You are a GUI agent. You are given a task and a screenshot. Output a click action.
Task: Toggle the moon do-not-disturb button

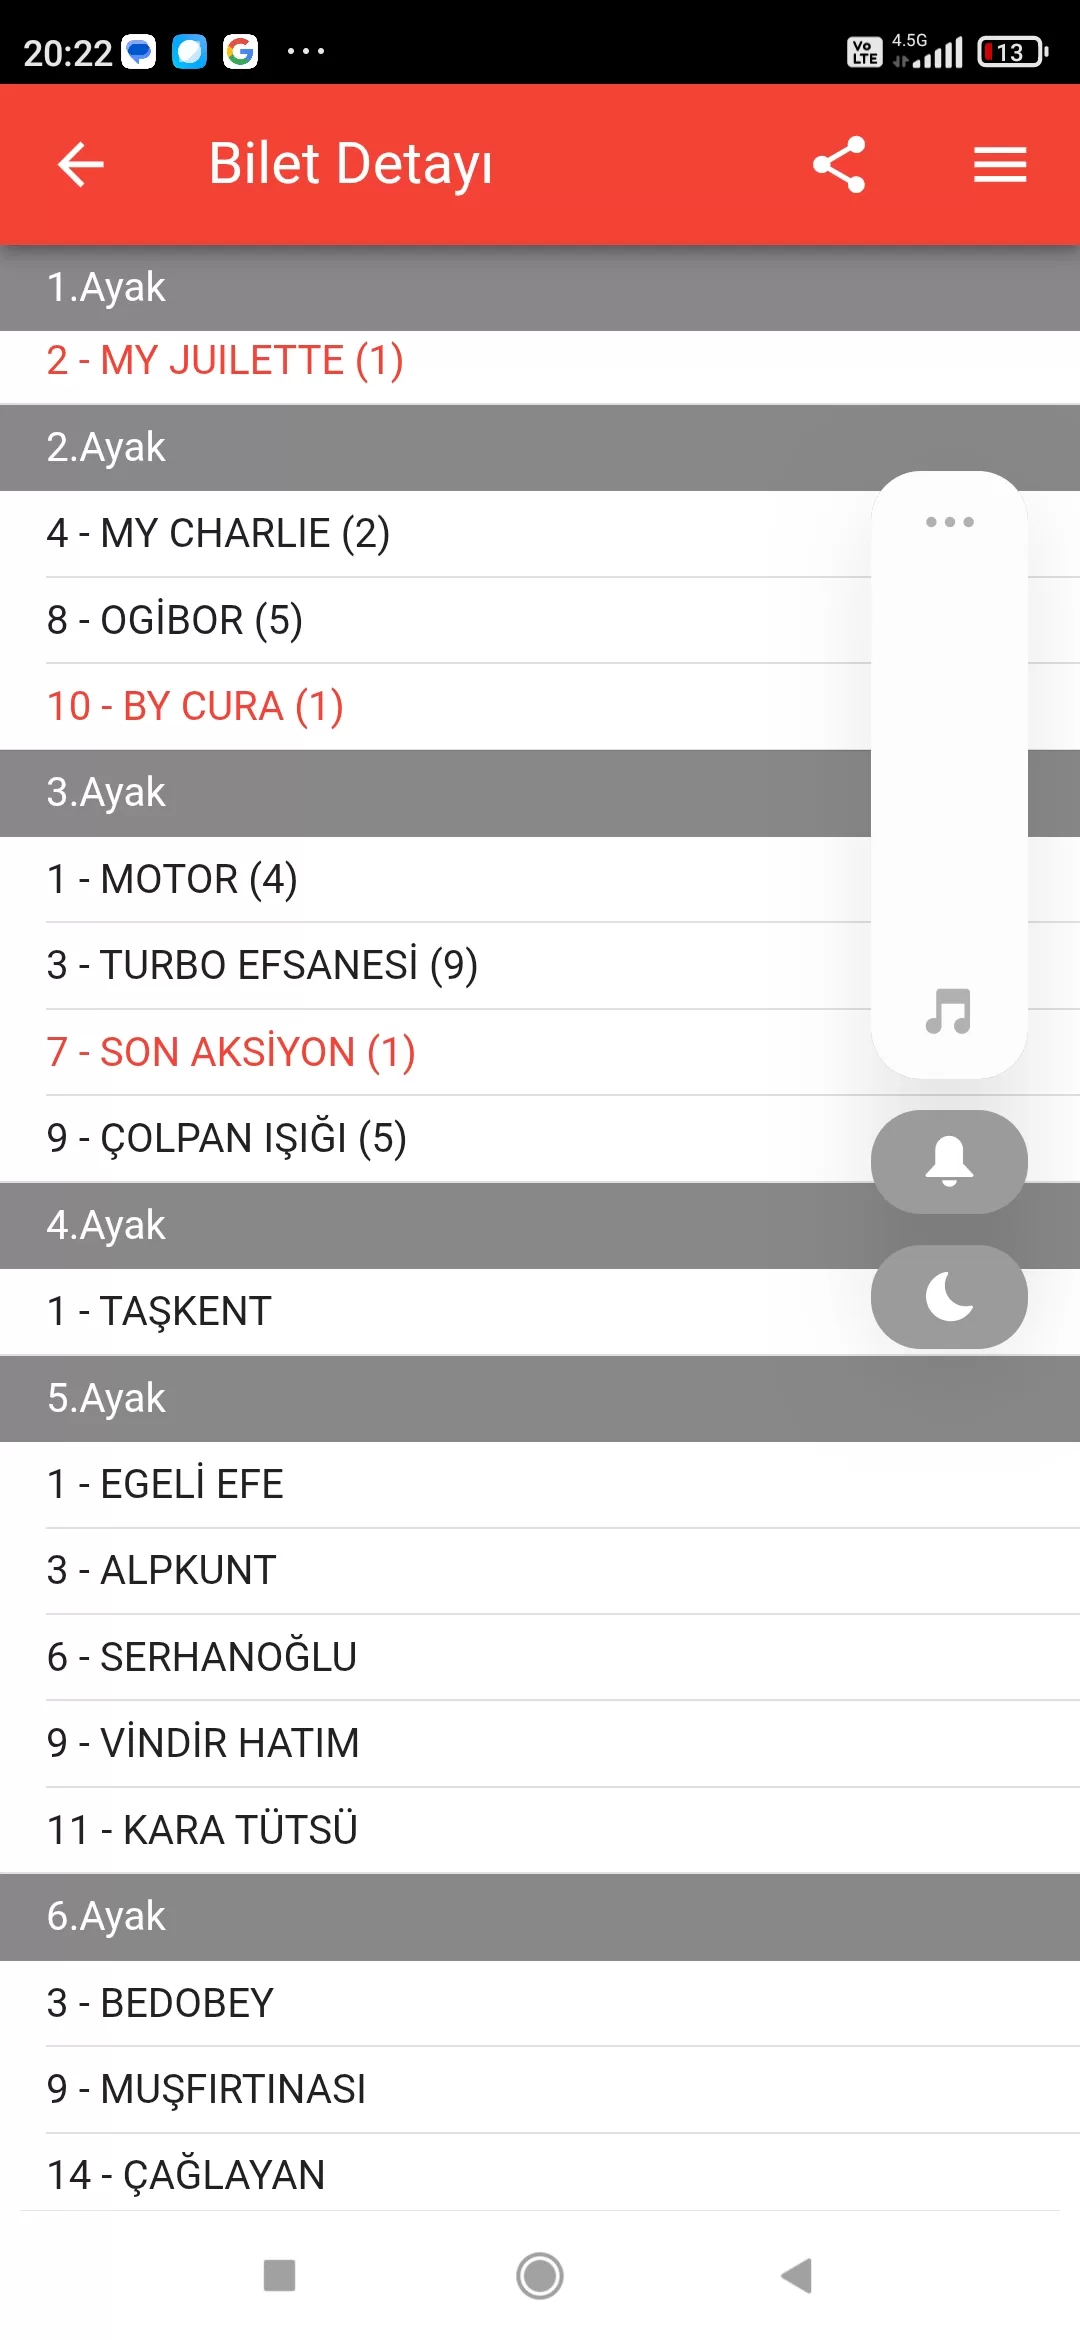(949, 1297)
